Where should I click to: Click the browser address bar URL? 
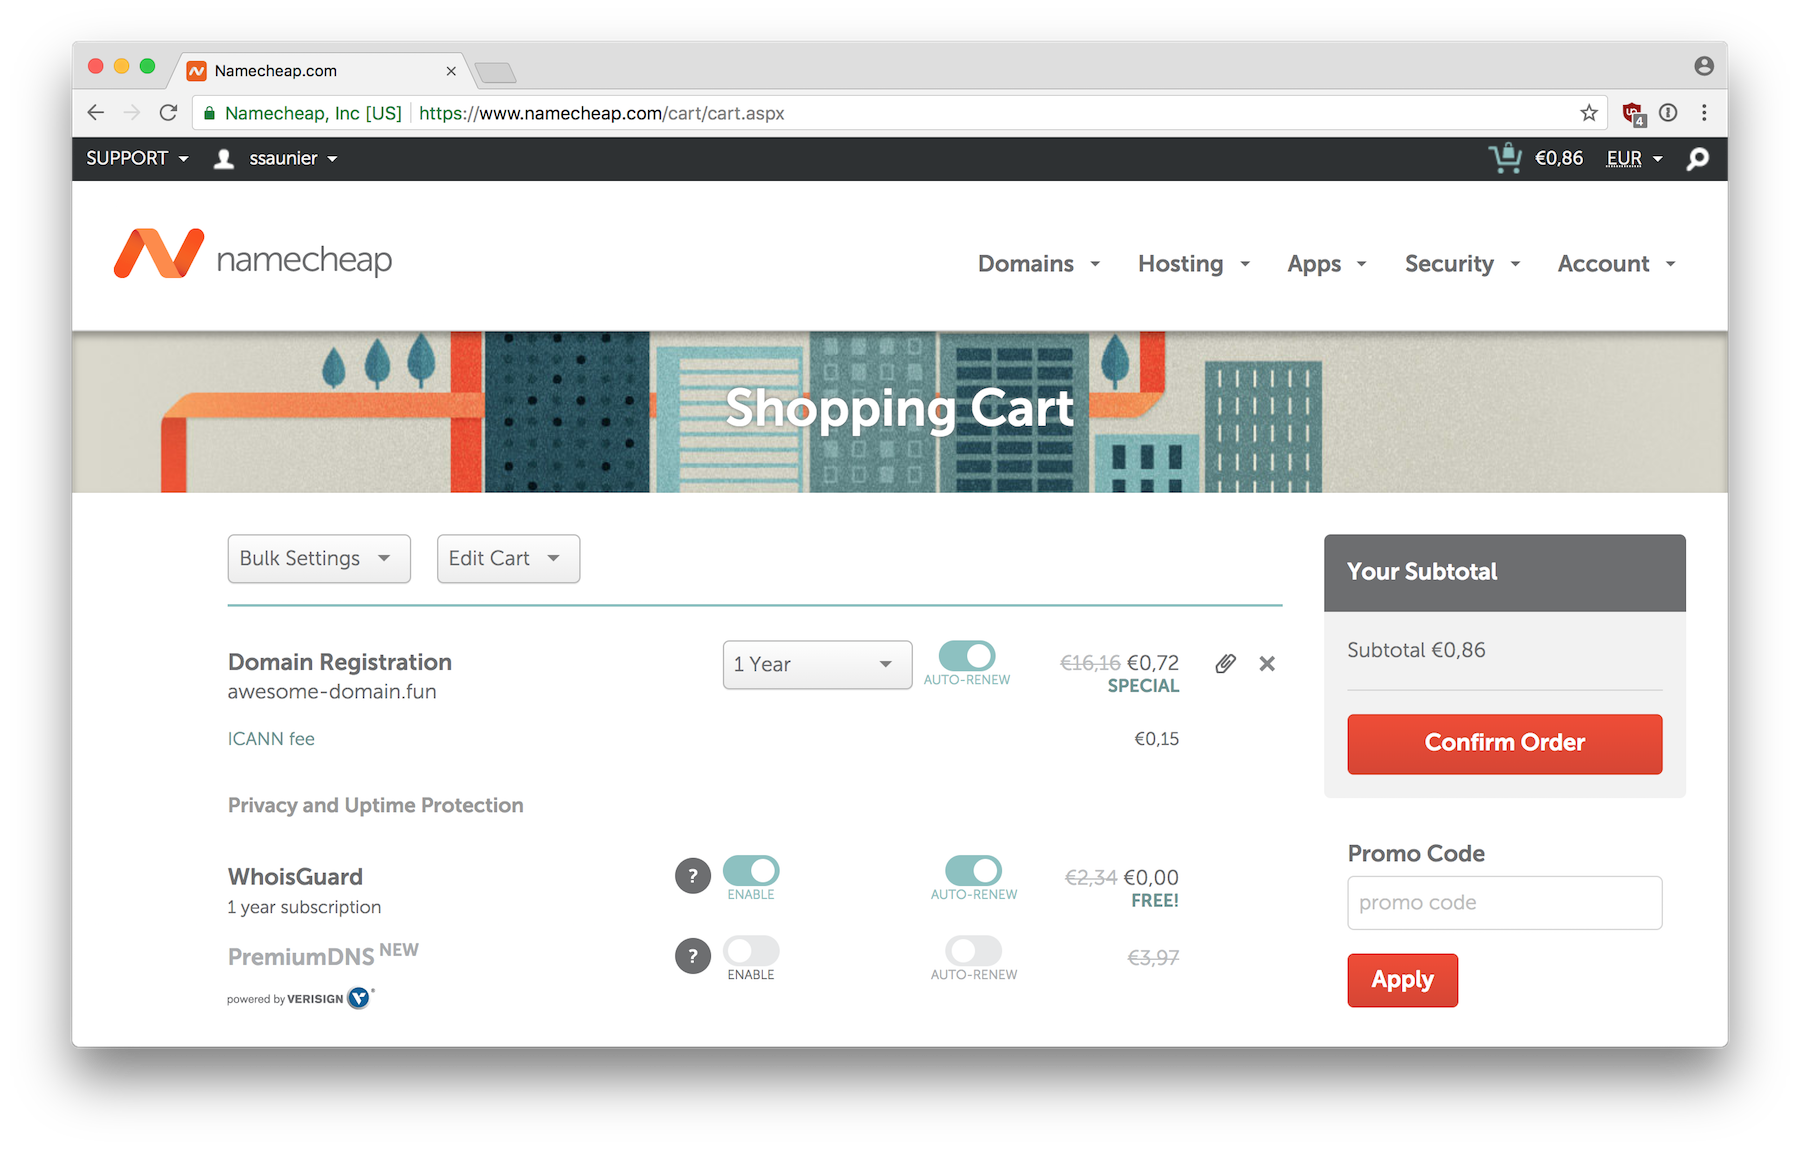coord(601,113)
